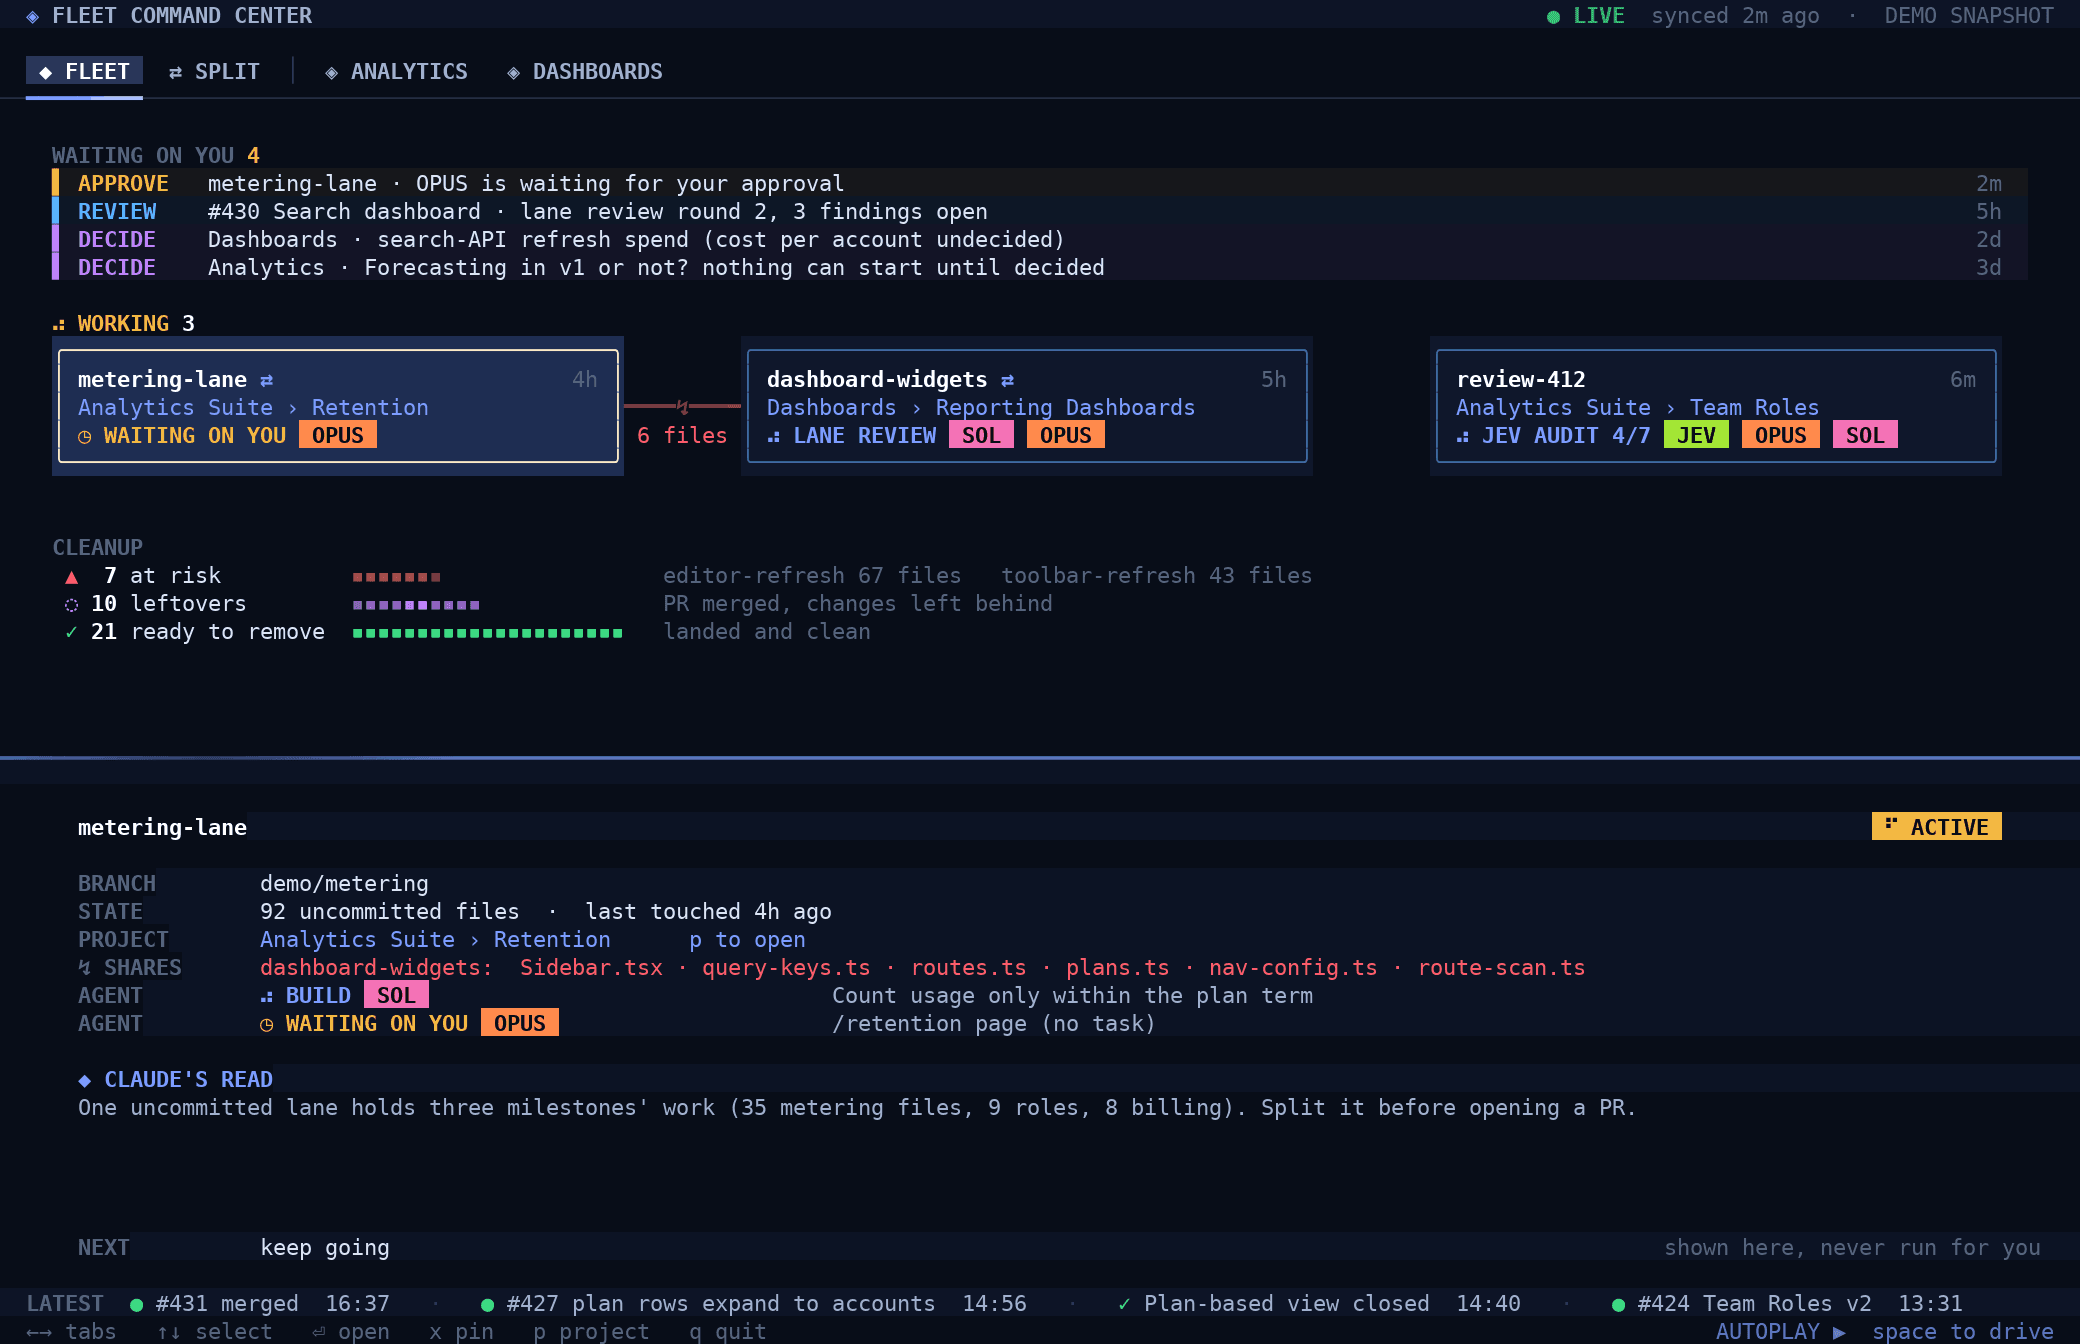Click the conflict bolt icon between lanes
Screen dimensions: 2080x1344
(682, 406)
